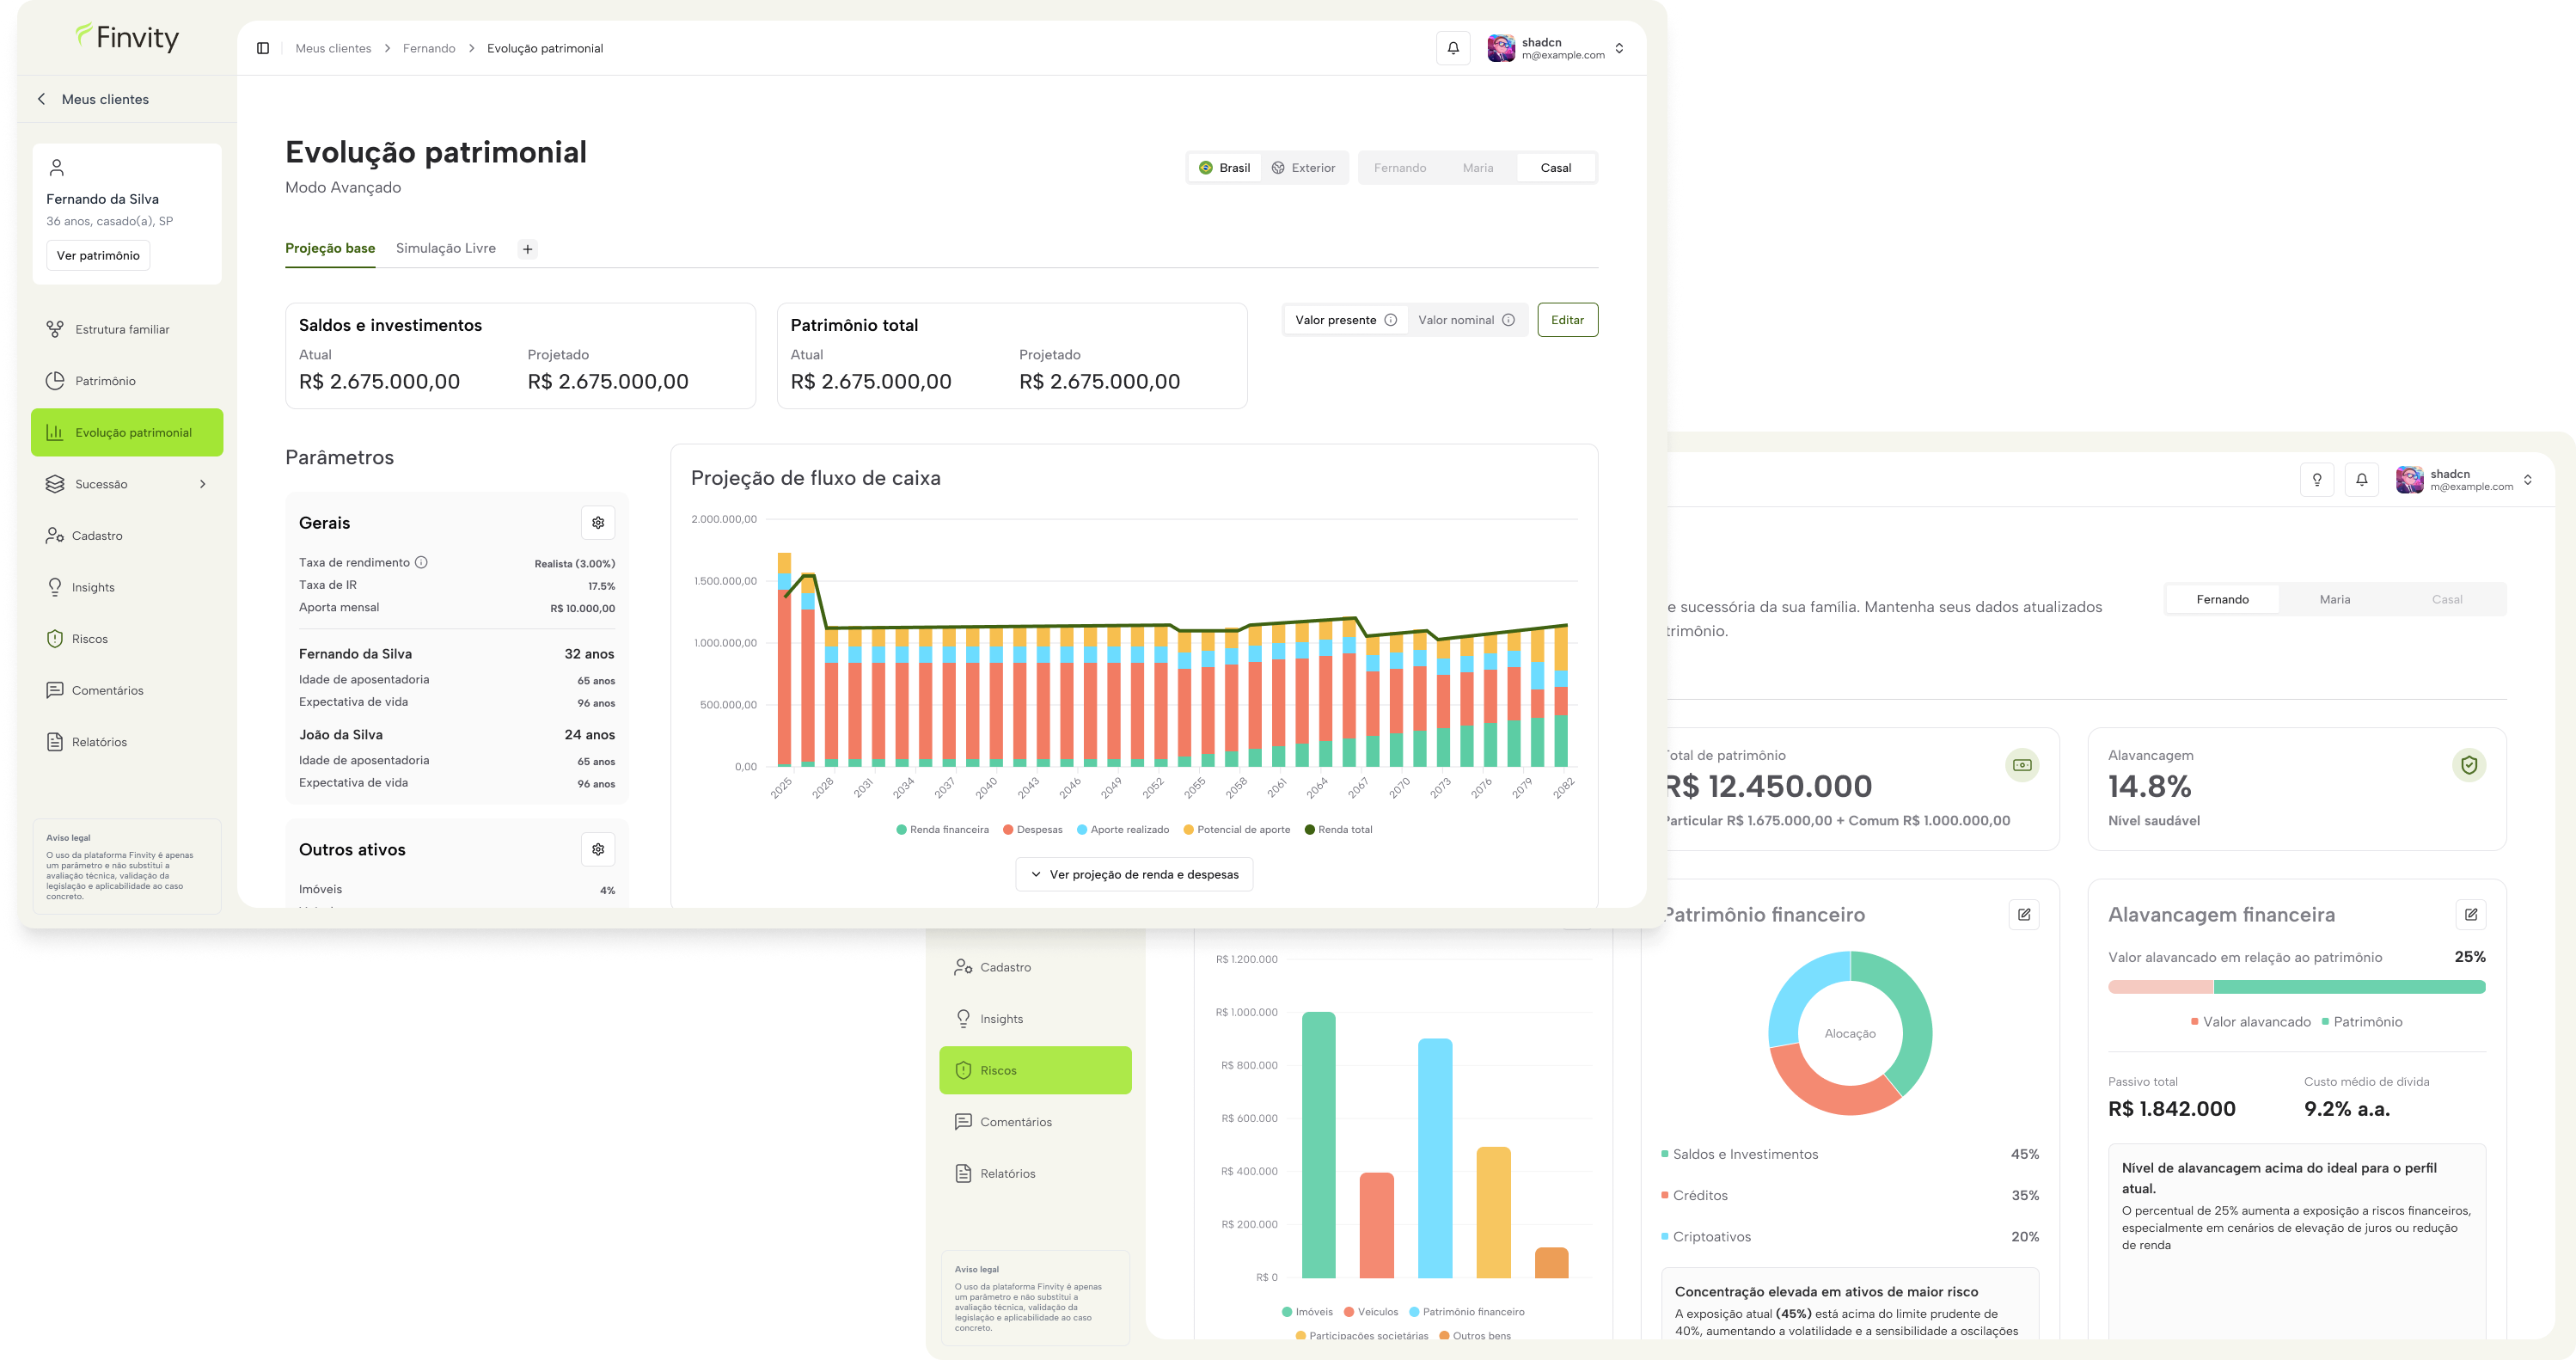Open shadcn account dropdown in top header
Screen dimensions: 2576x1360
click(1557, 48)
